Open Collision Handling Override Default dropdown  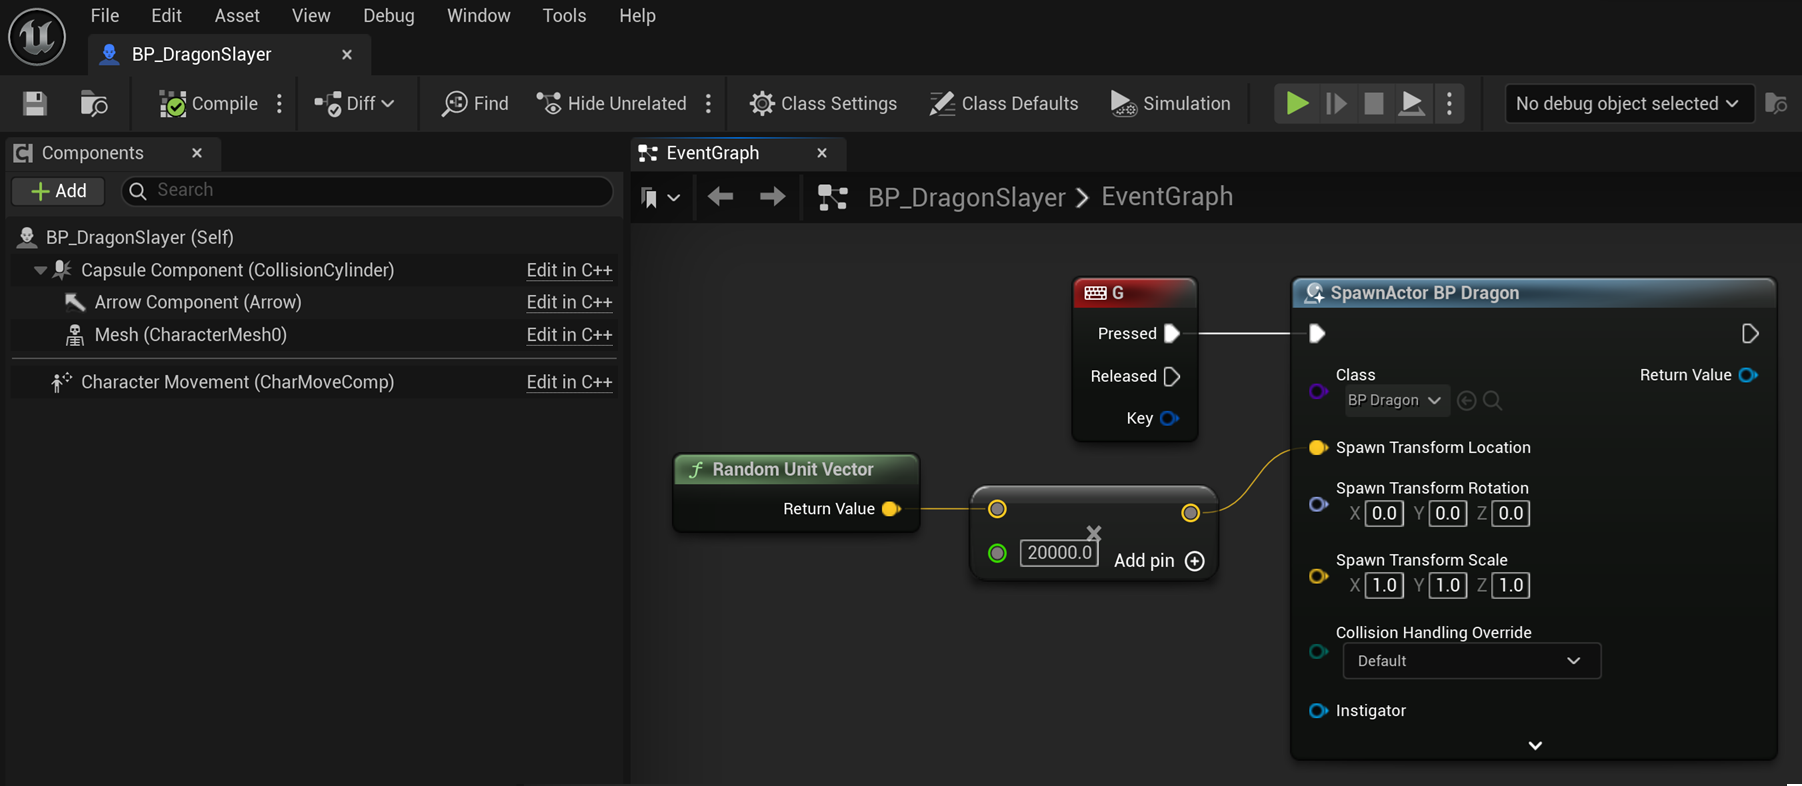(1471, 661)
